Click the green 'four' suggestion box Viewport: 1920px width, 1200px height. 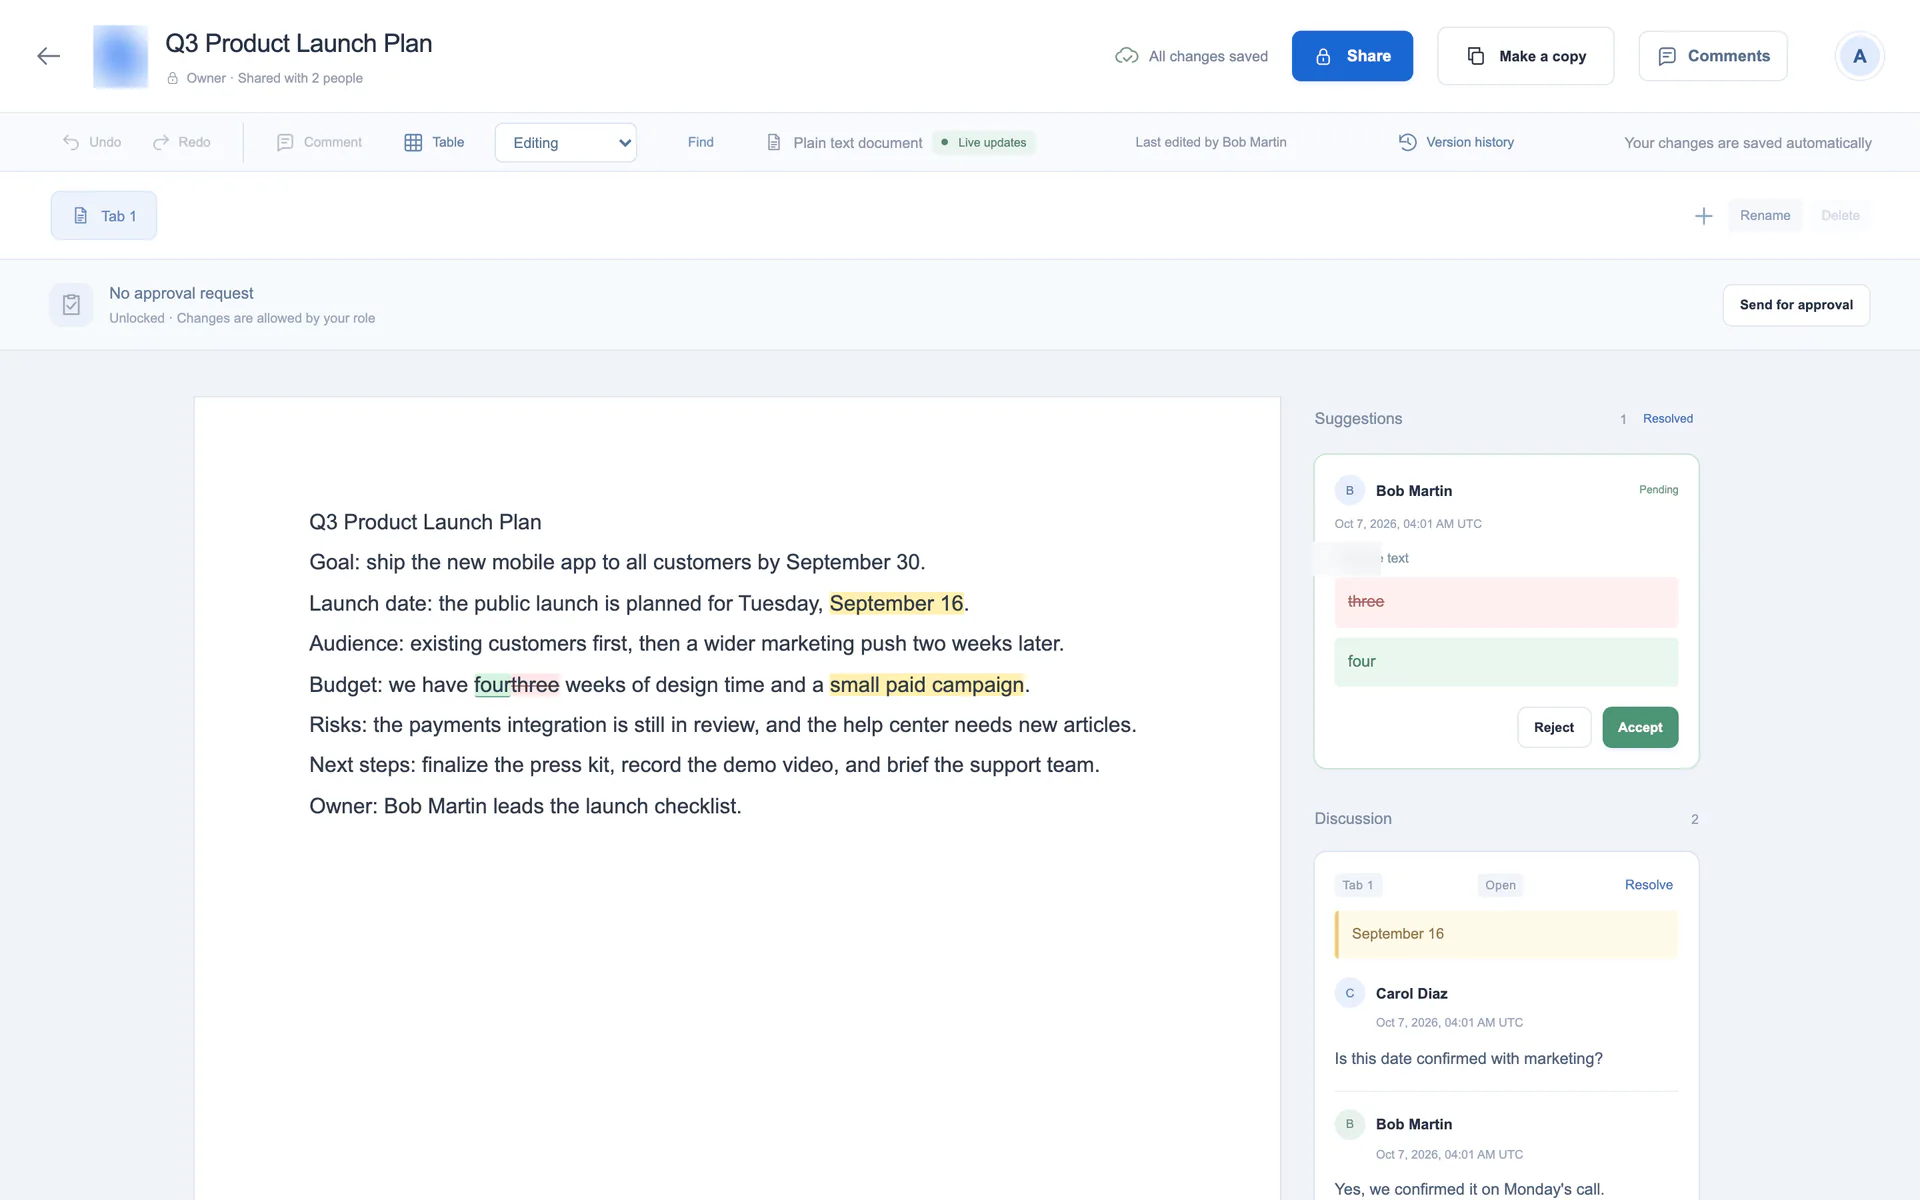1506,662
